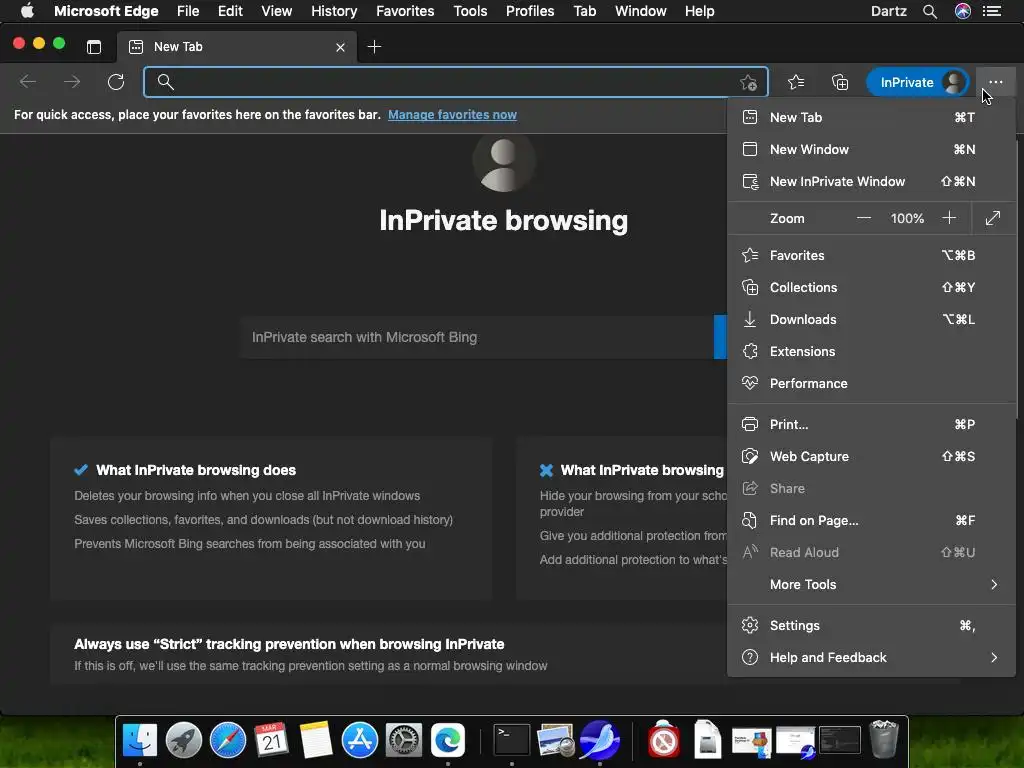Choose Print... in the menu
Screen dimensions: 1024x768
point(871,424)
